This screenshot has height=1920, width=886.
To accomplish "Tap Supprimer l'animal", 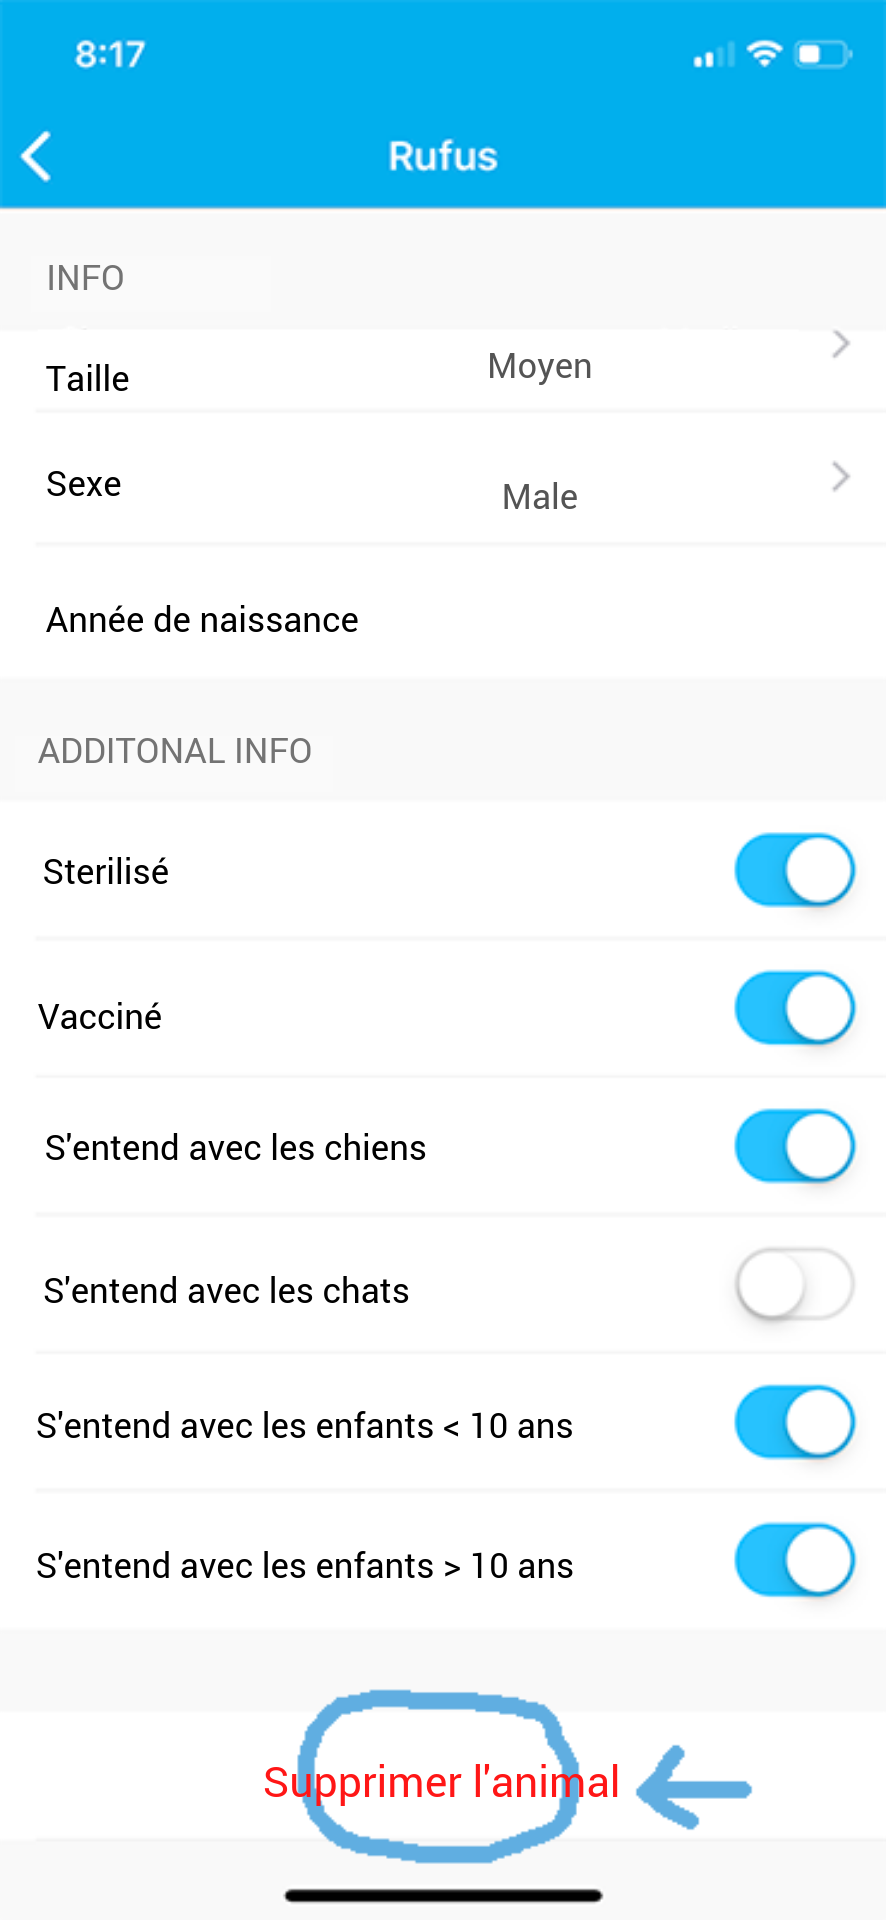I will (441, 1782).
